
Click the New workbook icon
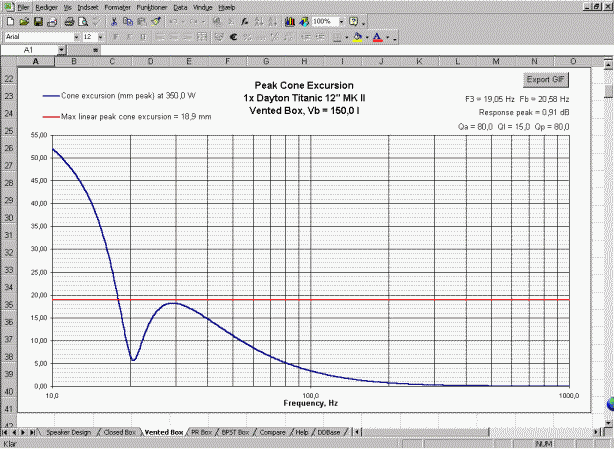[9, 21]
